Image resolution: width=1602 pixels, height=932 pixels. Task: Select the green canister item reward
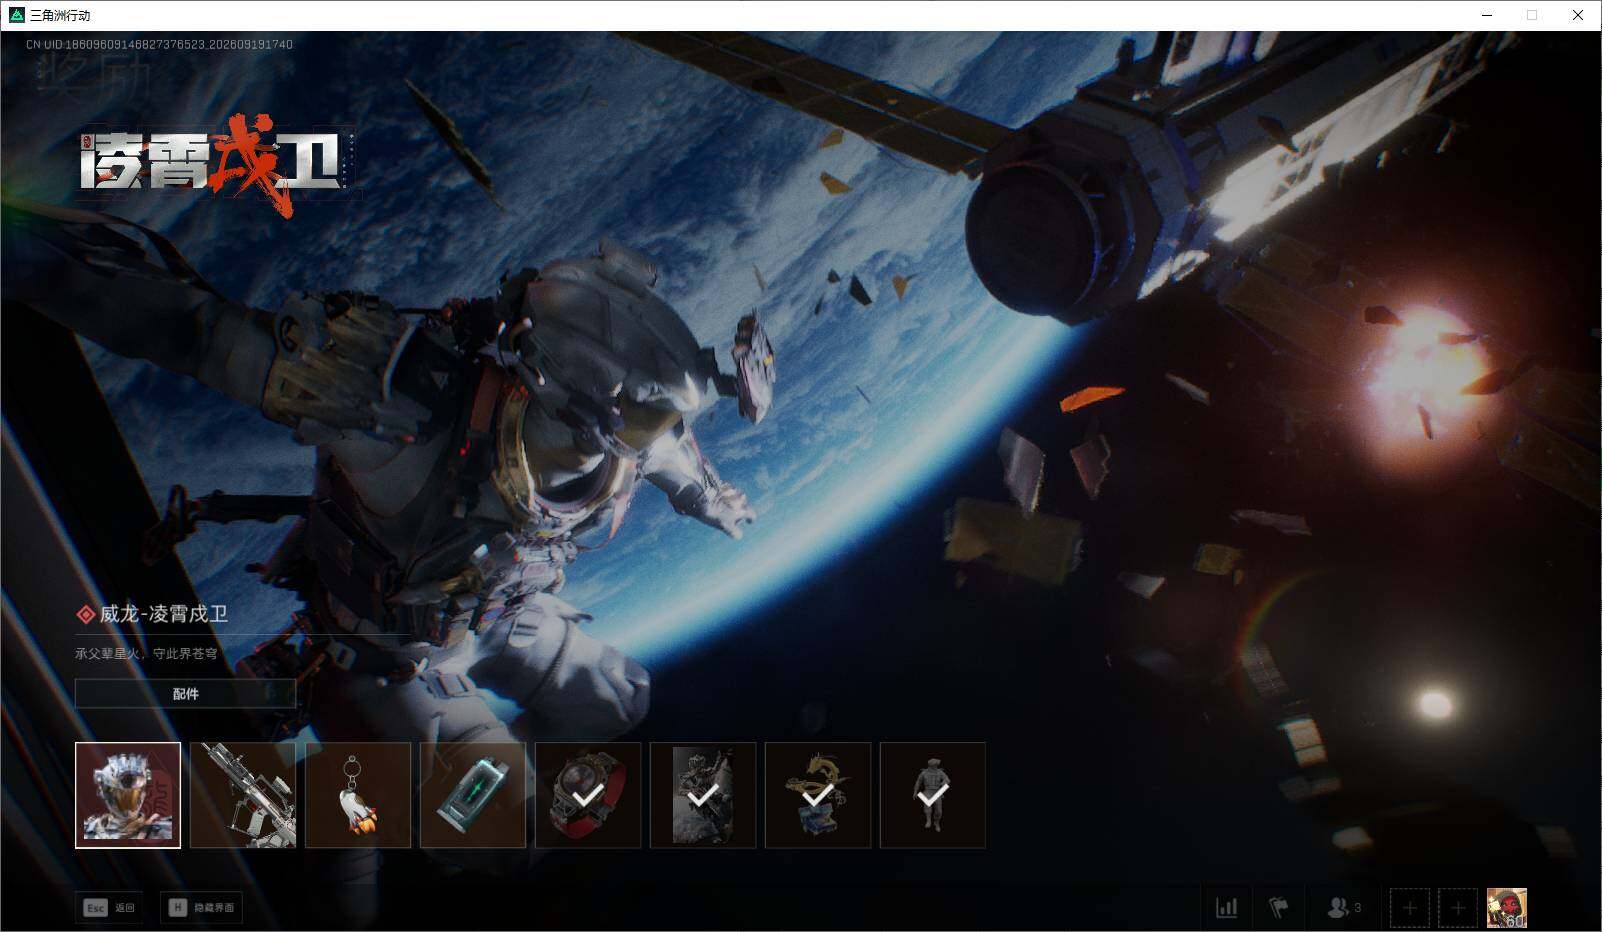(473, 795)
